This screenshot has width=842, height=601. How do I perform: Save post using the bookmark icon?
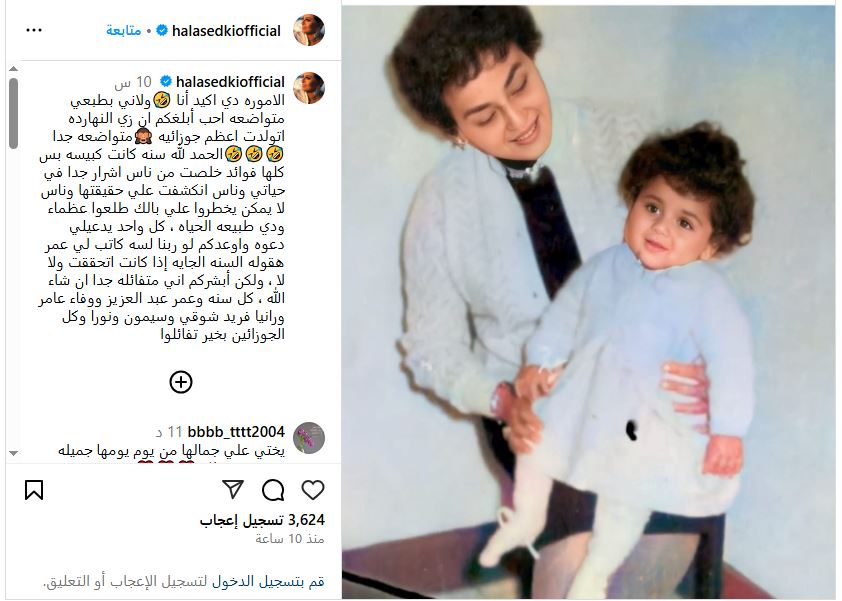pos(34,490)
